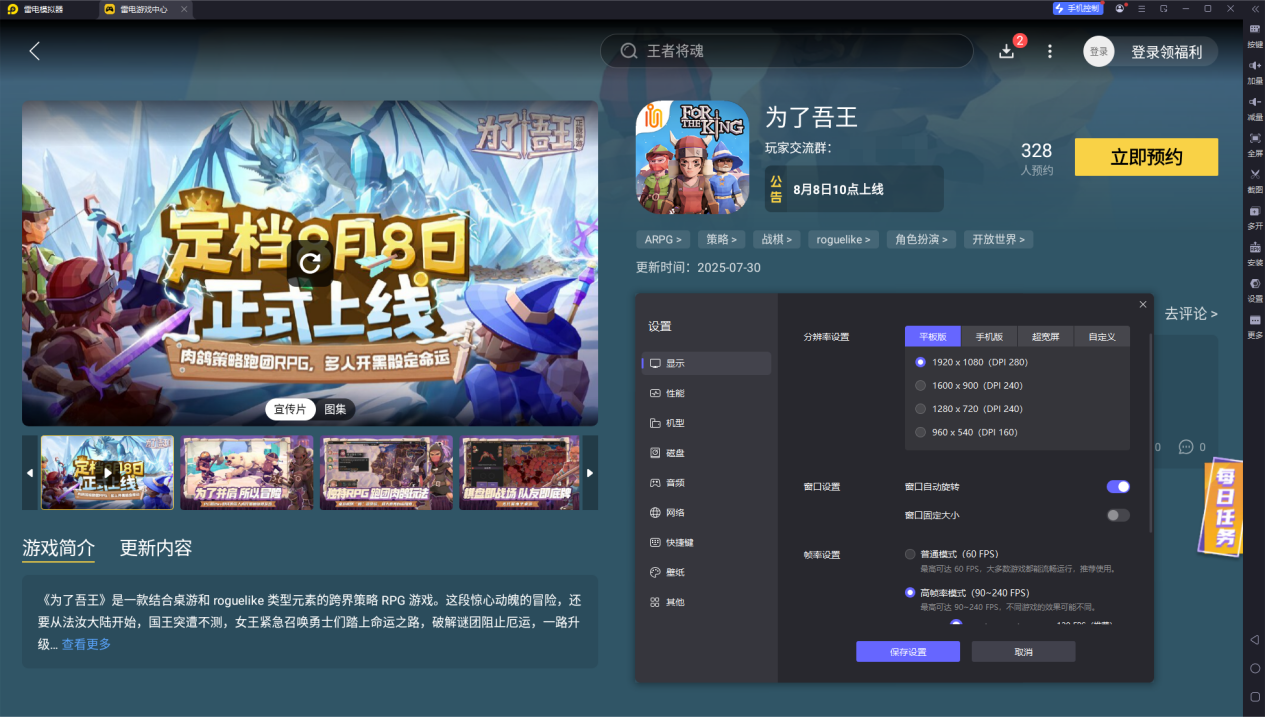Open 显示 display settings category

[707, 363]
